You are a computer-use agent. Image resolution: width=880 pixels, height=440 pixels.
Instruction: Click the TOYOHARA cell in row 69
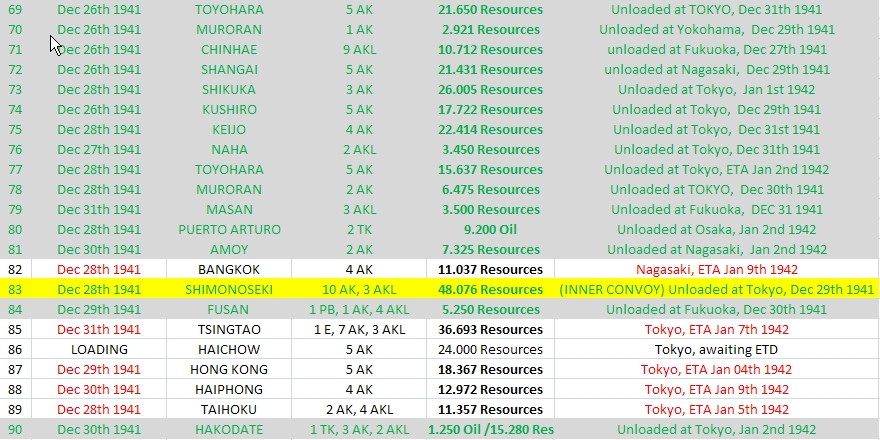point(229,10)
